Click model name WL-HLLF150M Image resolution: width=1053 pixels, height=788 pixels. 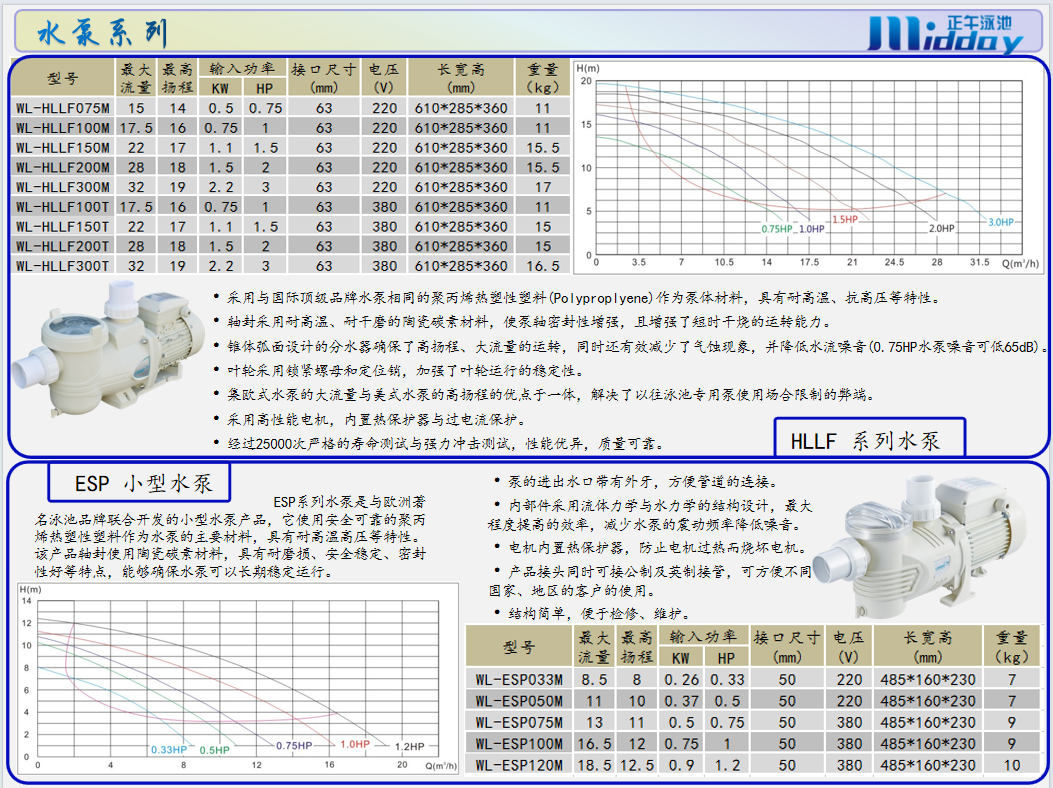pyautogui.click(x=62, y=147)
